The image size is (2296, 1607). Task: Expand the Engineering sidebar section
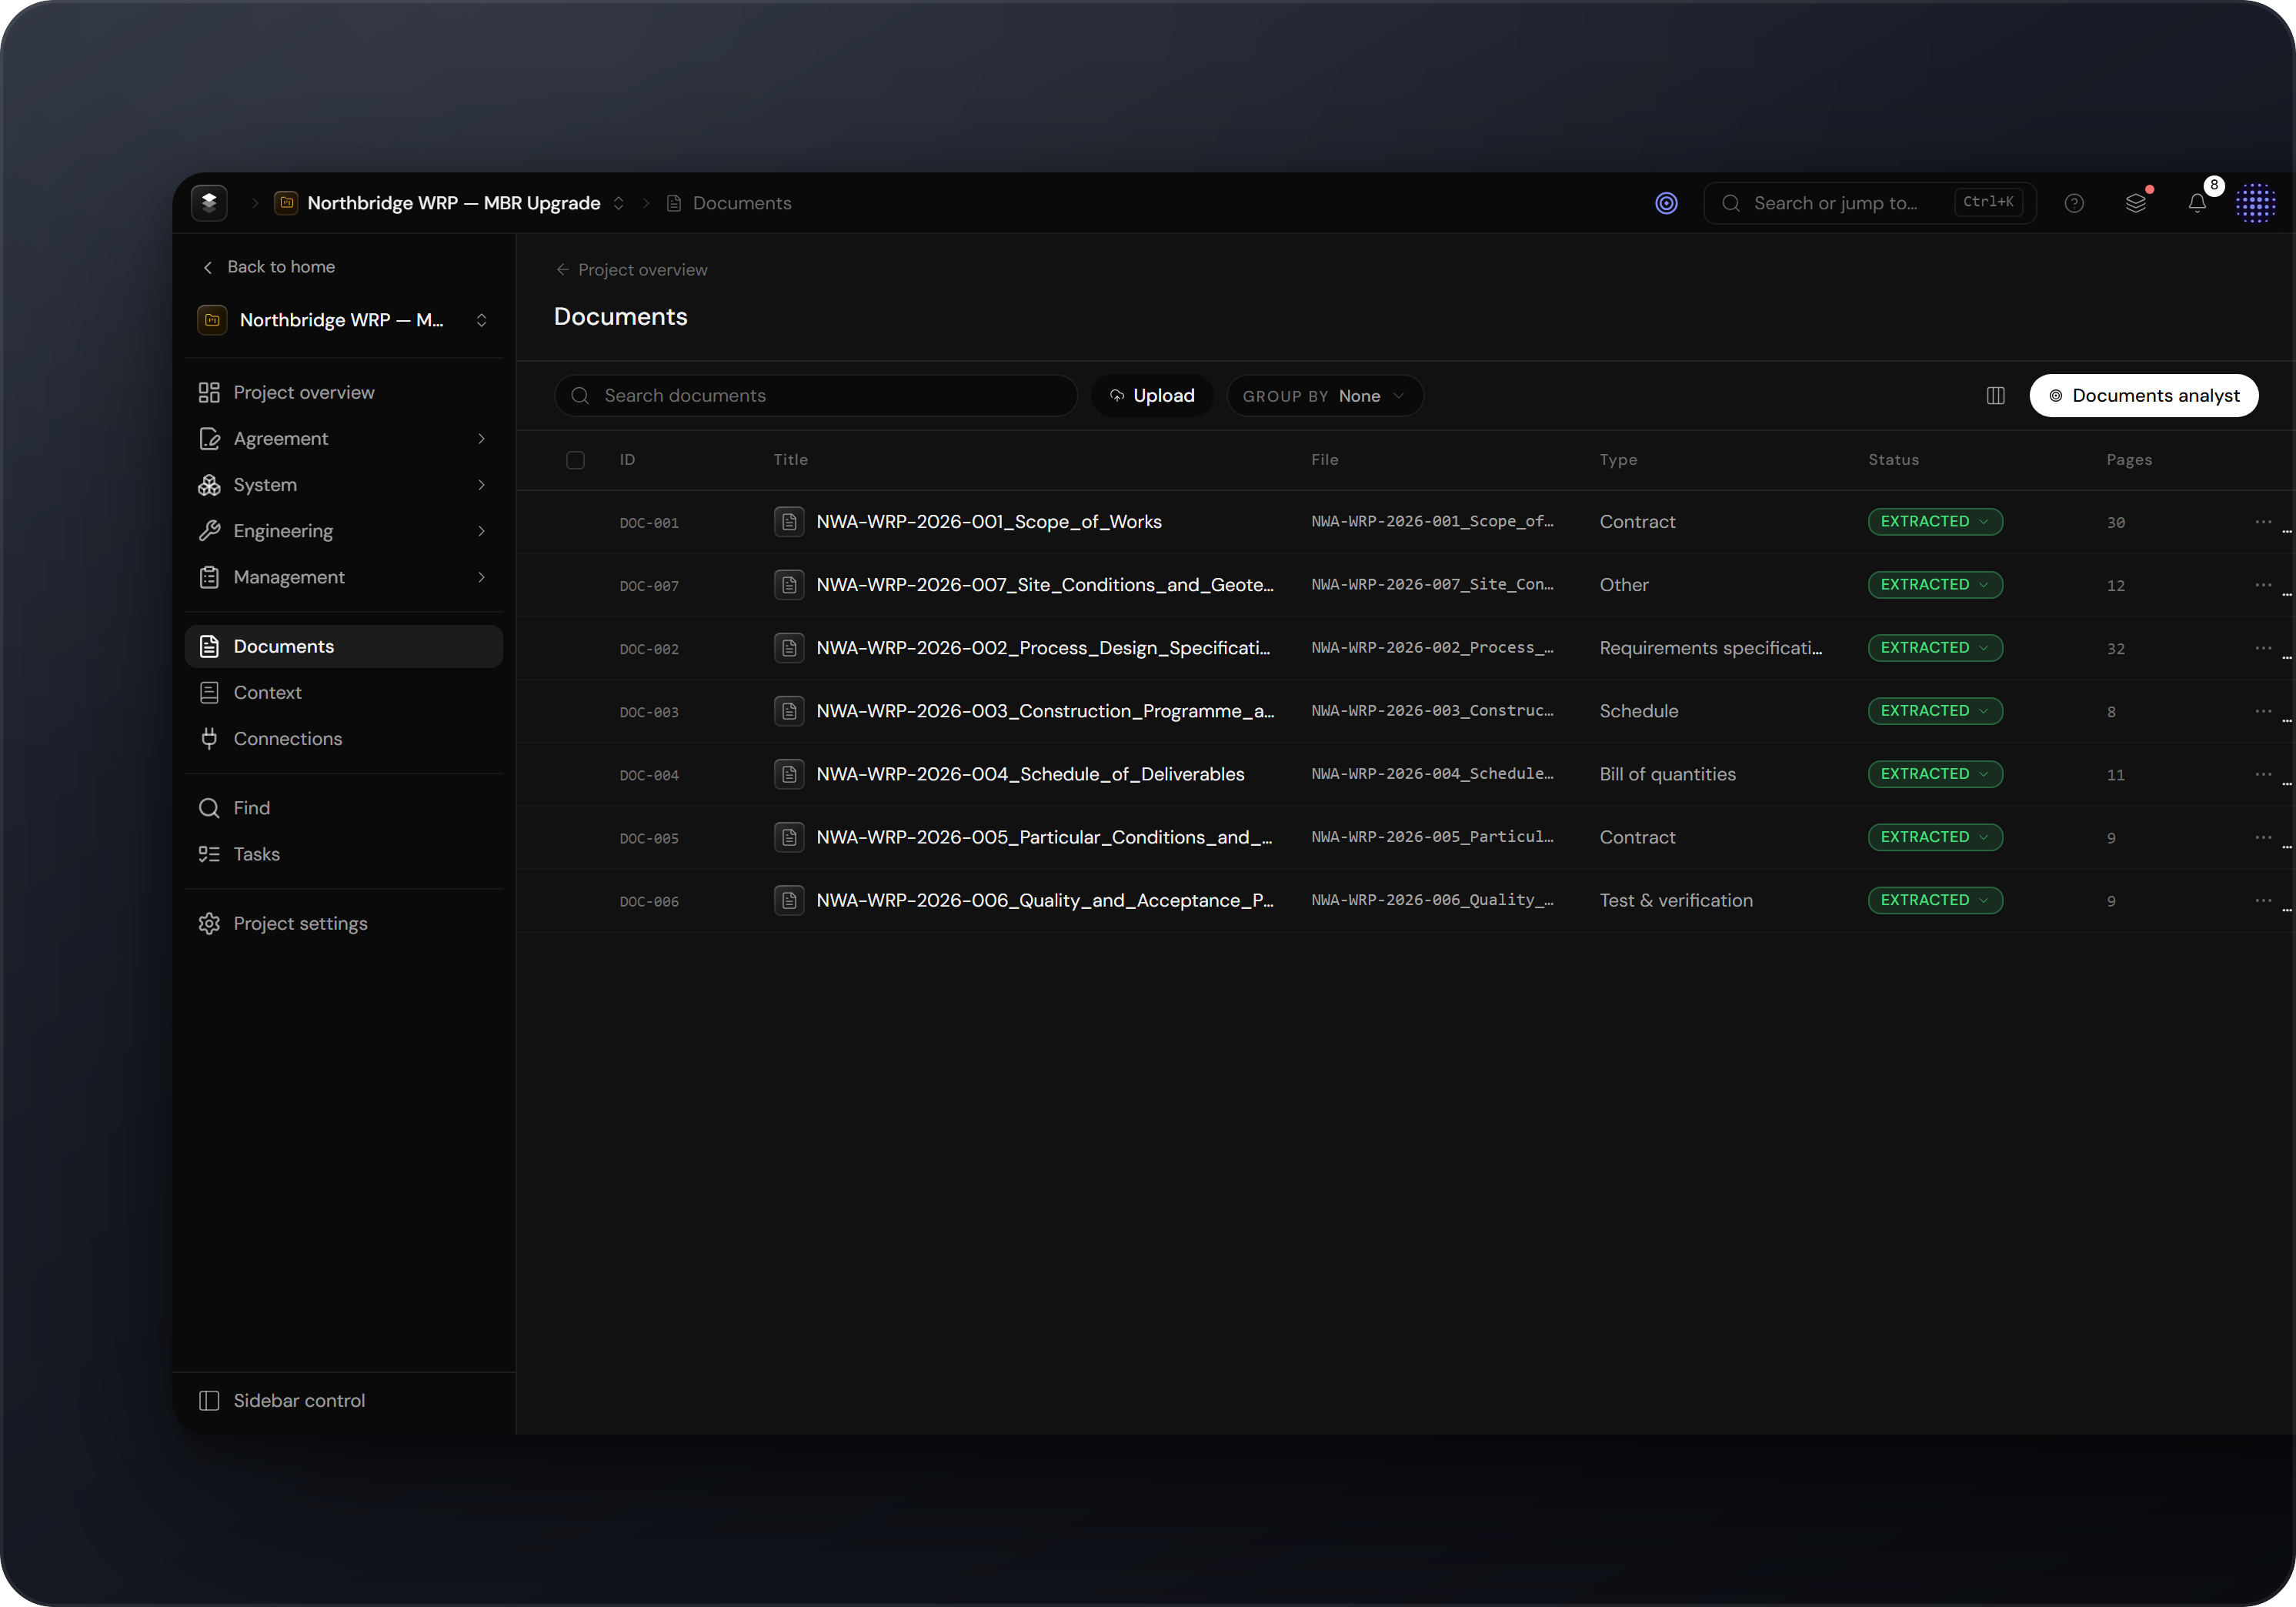481,531
